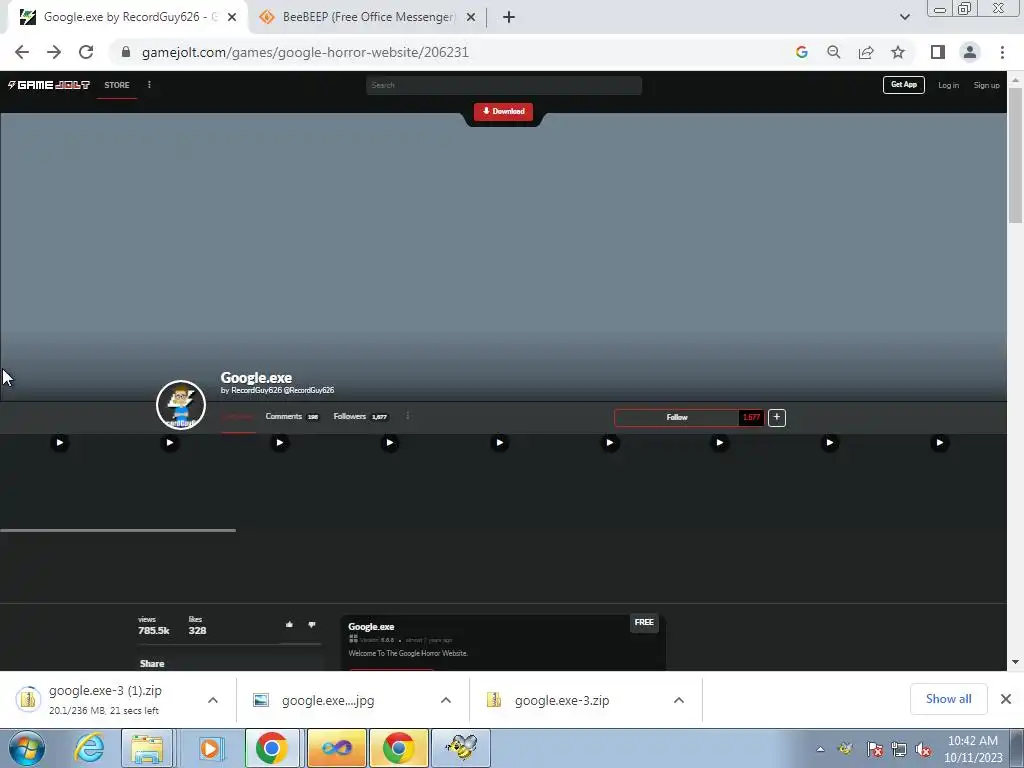Open the Followers tab

360,416
